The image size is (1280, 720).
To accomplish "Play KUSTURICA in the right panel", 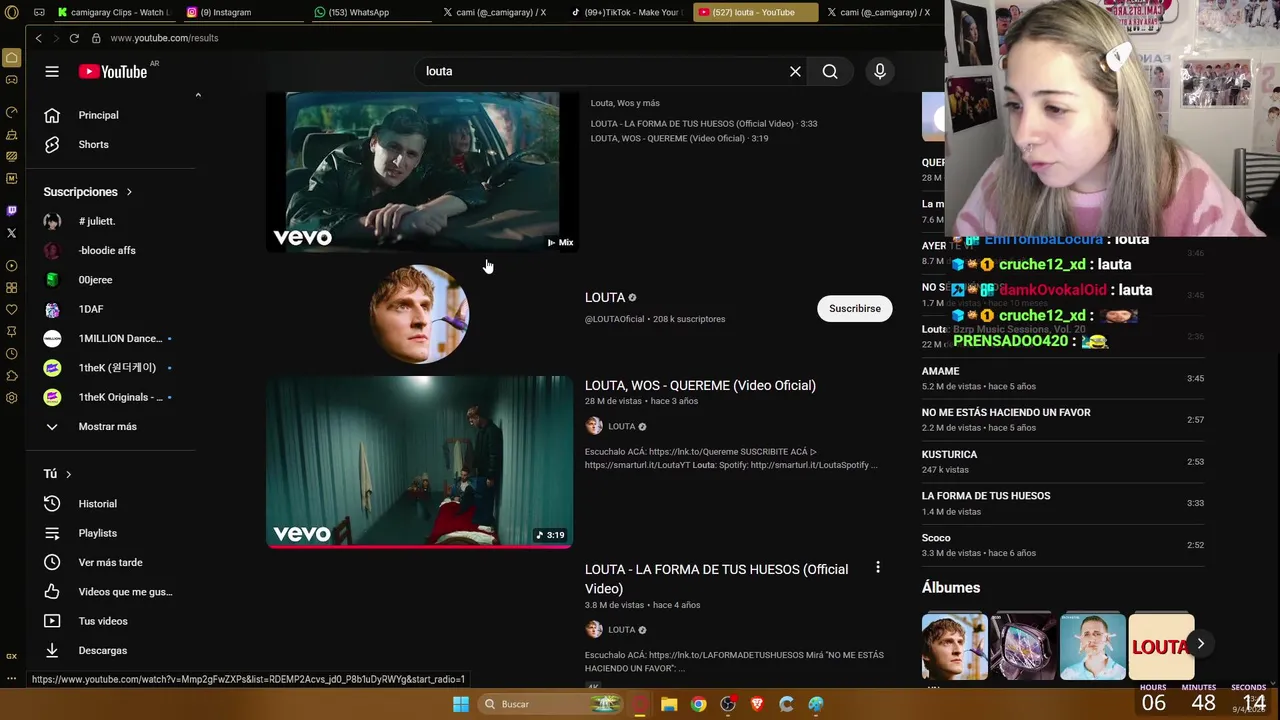I will [x=1062, y=461].
